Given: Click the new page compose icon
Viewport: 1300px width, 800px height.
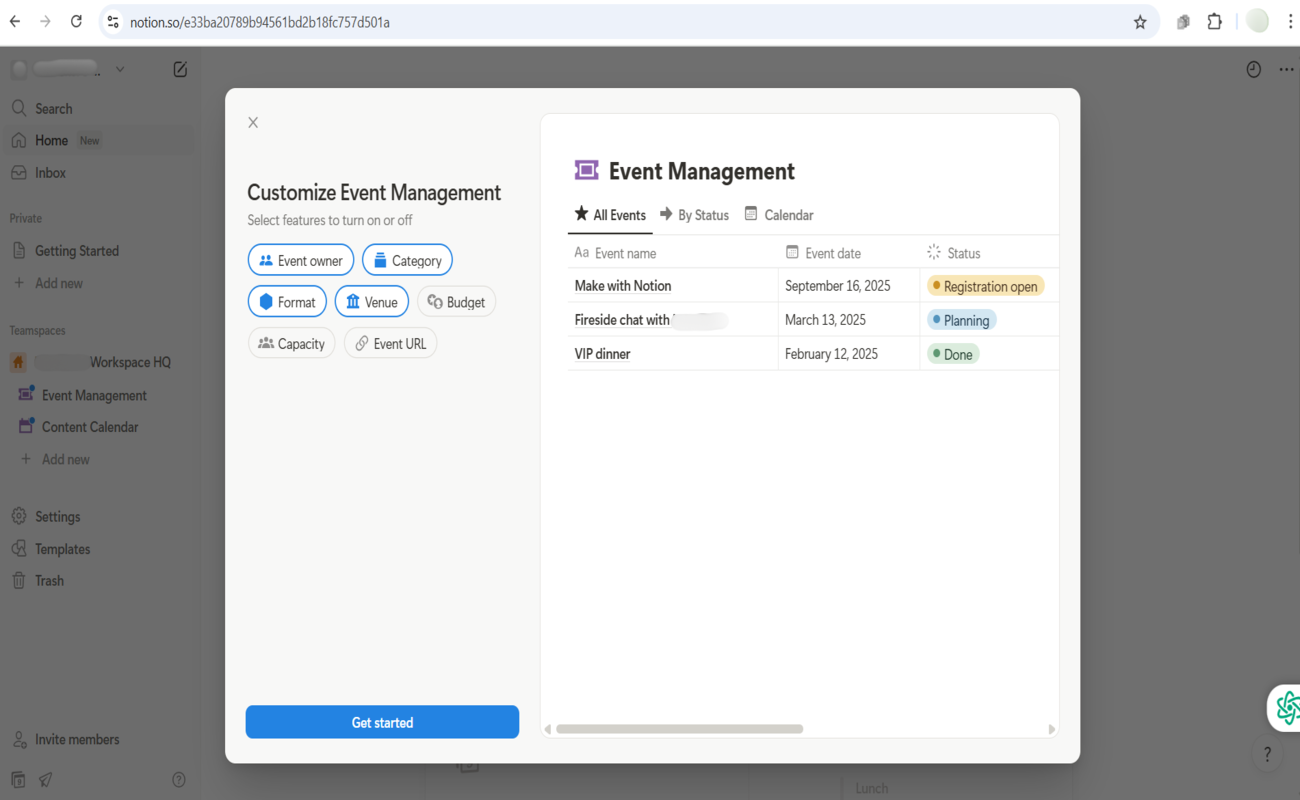Looking at the screenshot, I should click(x=180, y=69).
